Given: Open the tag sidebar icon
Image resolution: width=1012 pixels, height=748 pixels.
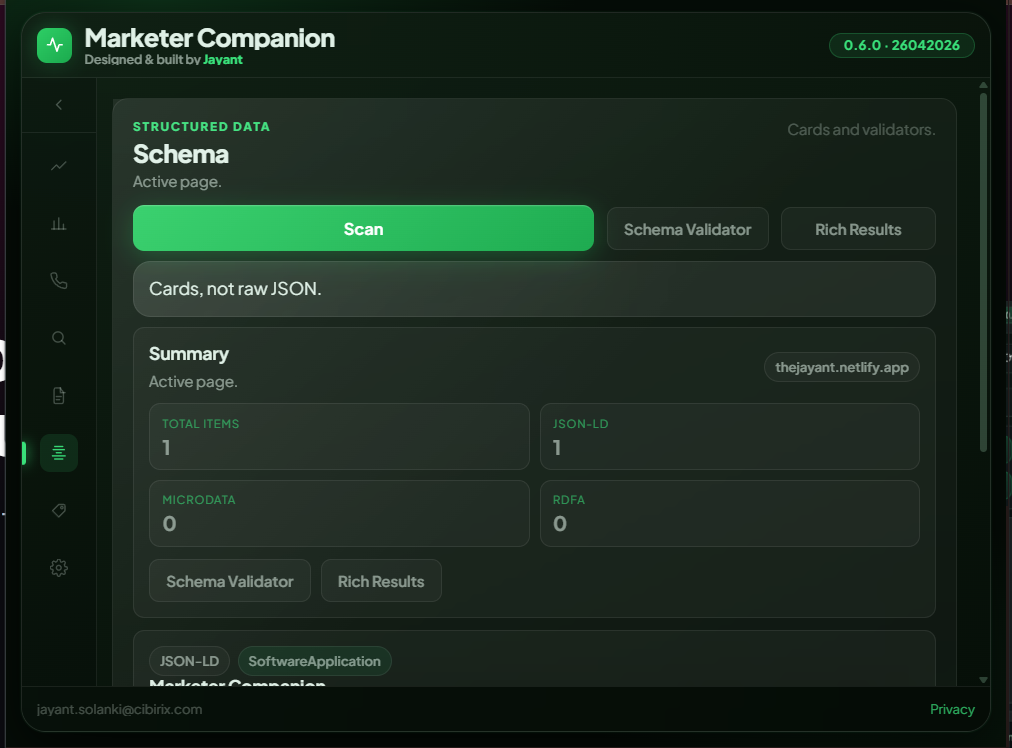Looking at the screenshot, I should click(x=59, y=510).
